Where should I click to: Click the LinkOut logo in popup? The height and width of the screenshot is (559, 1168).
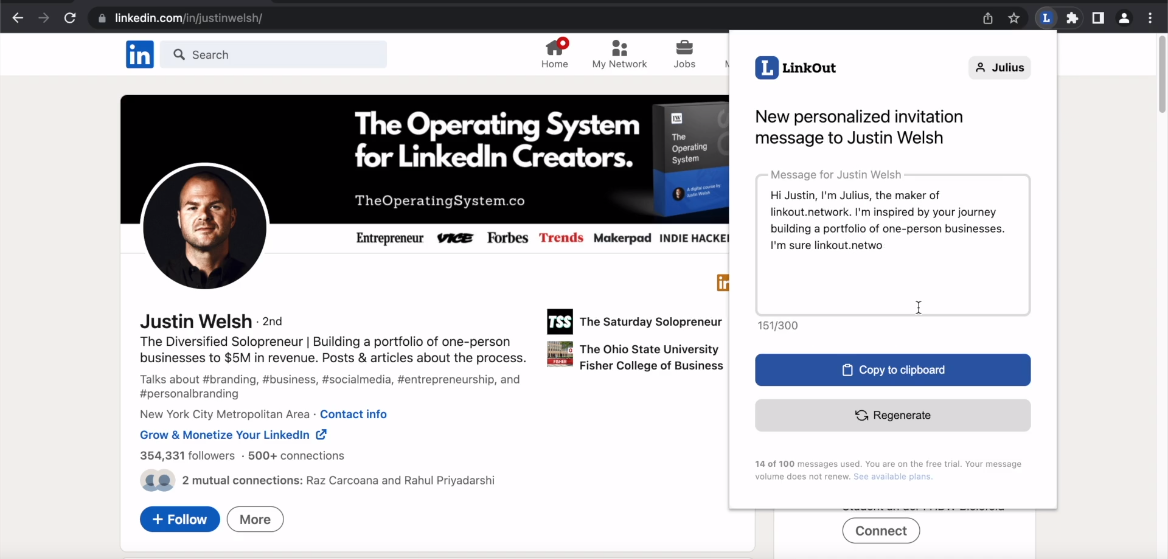point(796,68)
